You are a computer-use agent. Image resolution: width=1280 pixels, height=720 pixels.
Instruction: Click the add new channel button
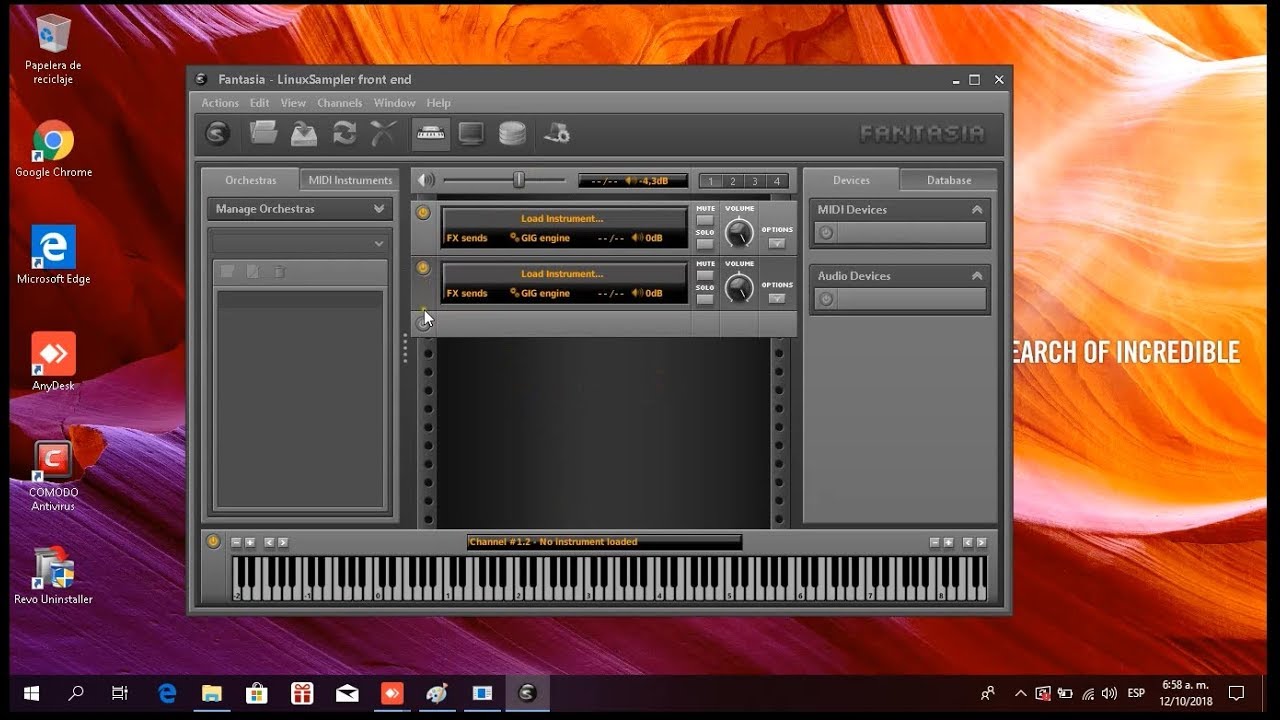424,323
